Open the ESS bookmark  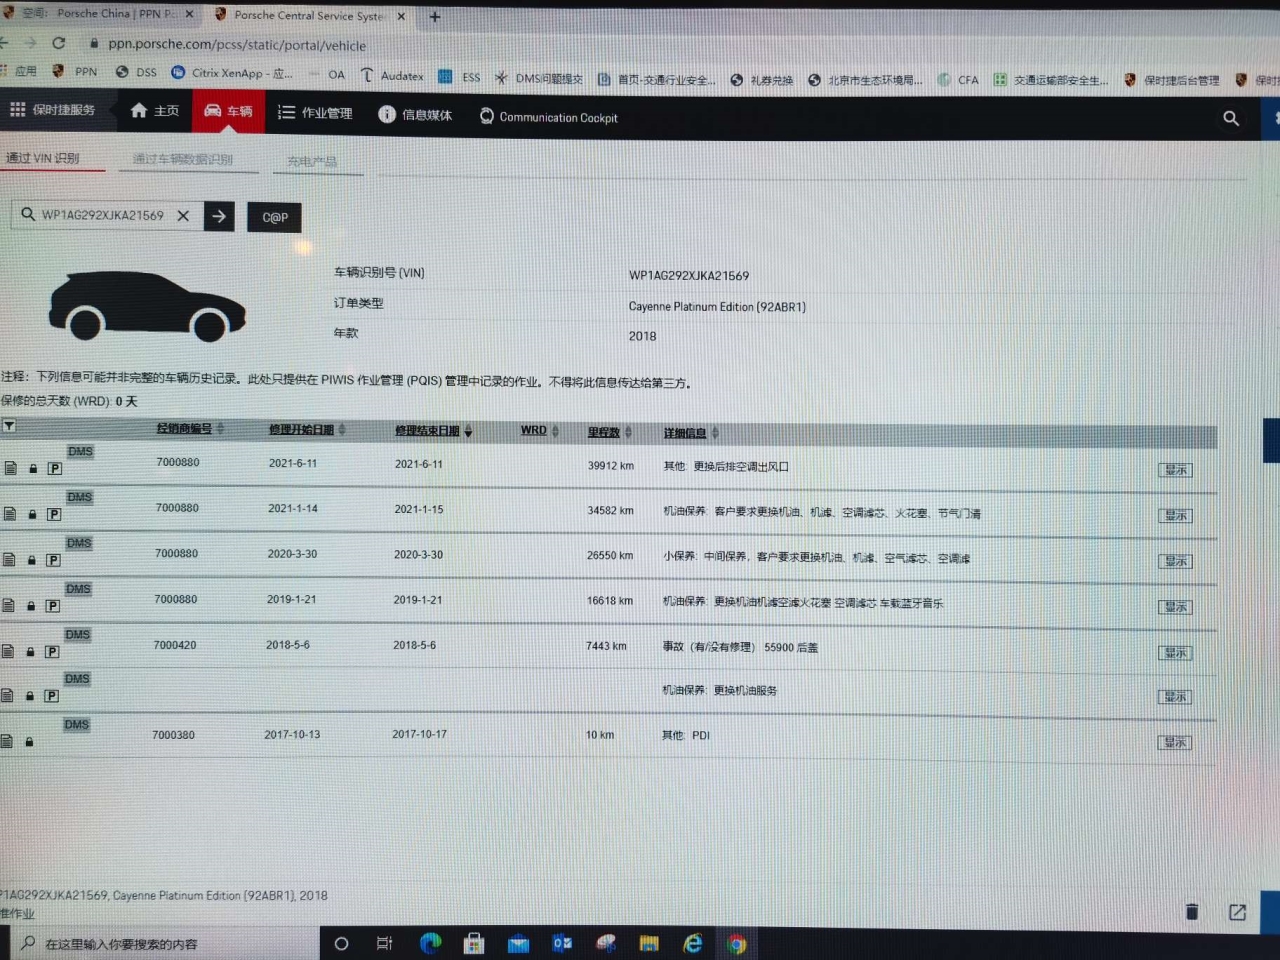459,77
